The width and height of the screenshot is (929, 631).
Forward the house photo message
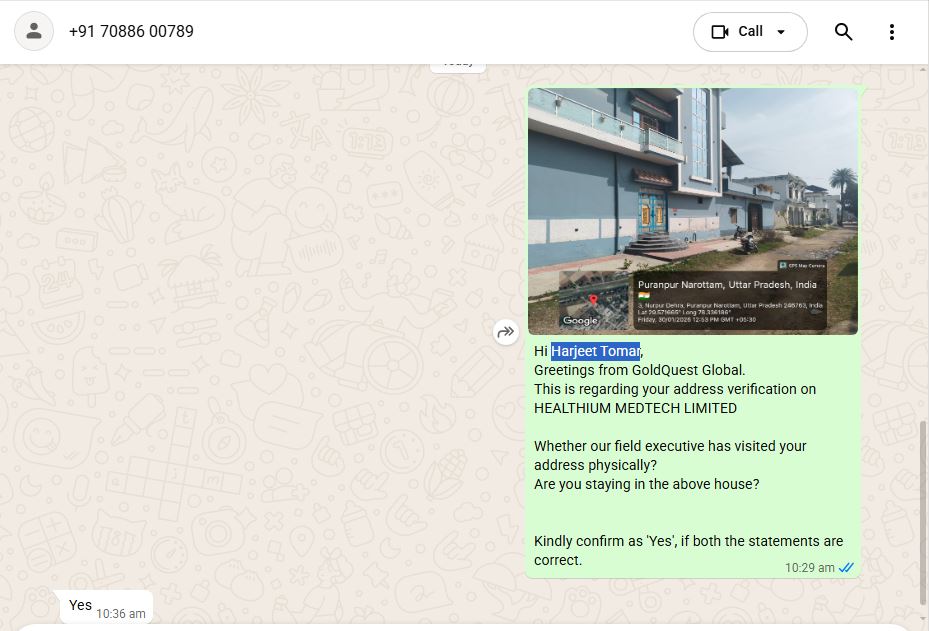(x=505, y=332)
